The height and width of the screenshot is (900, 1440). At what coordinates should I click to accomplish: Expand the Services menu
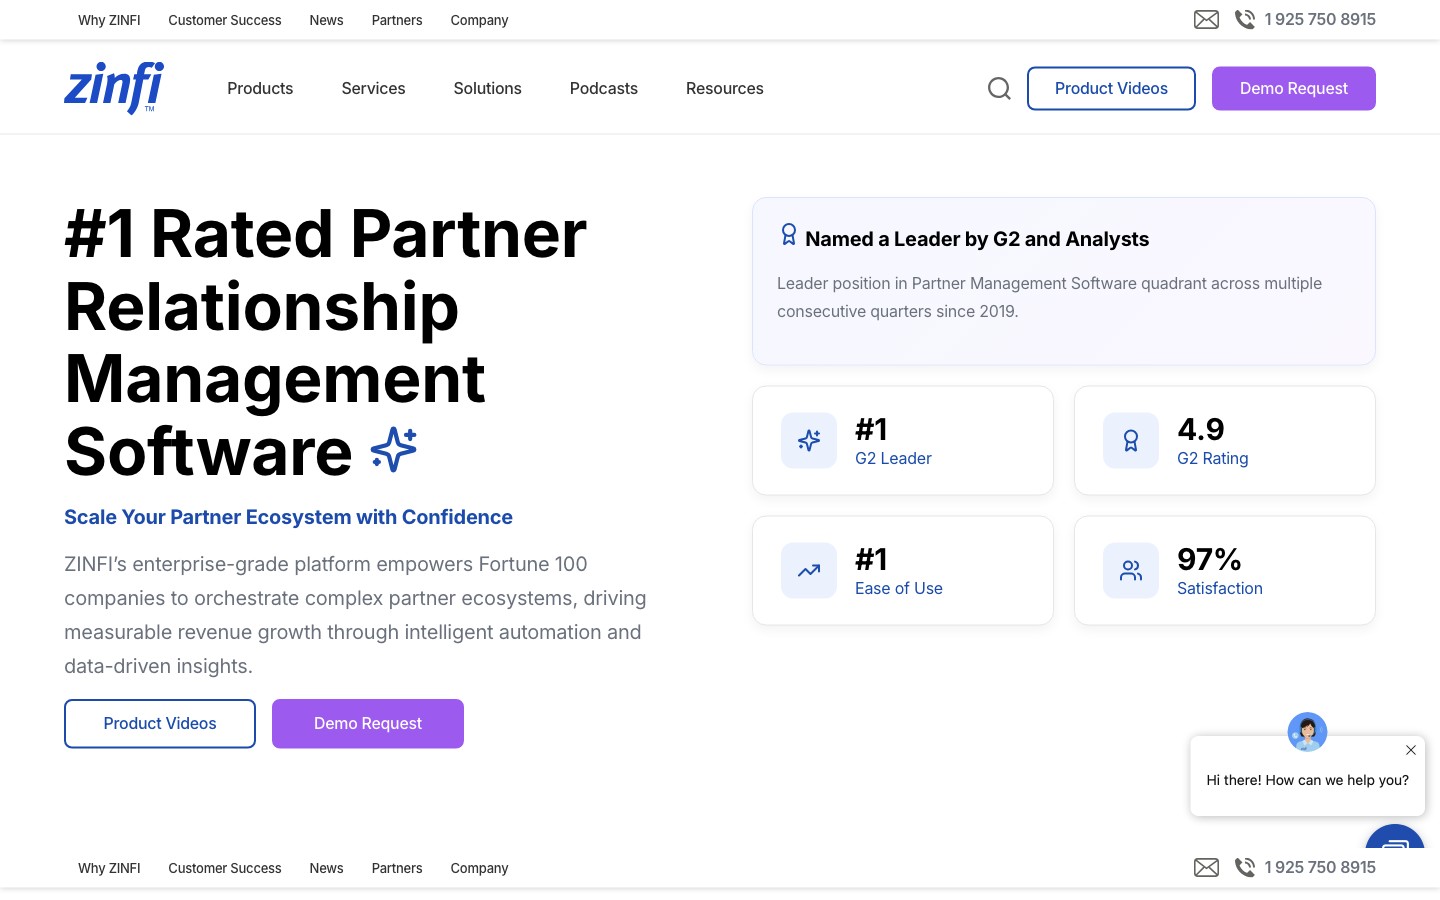(x=373, y=88)
